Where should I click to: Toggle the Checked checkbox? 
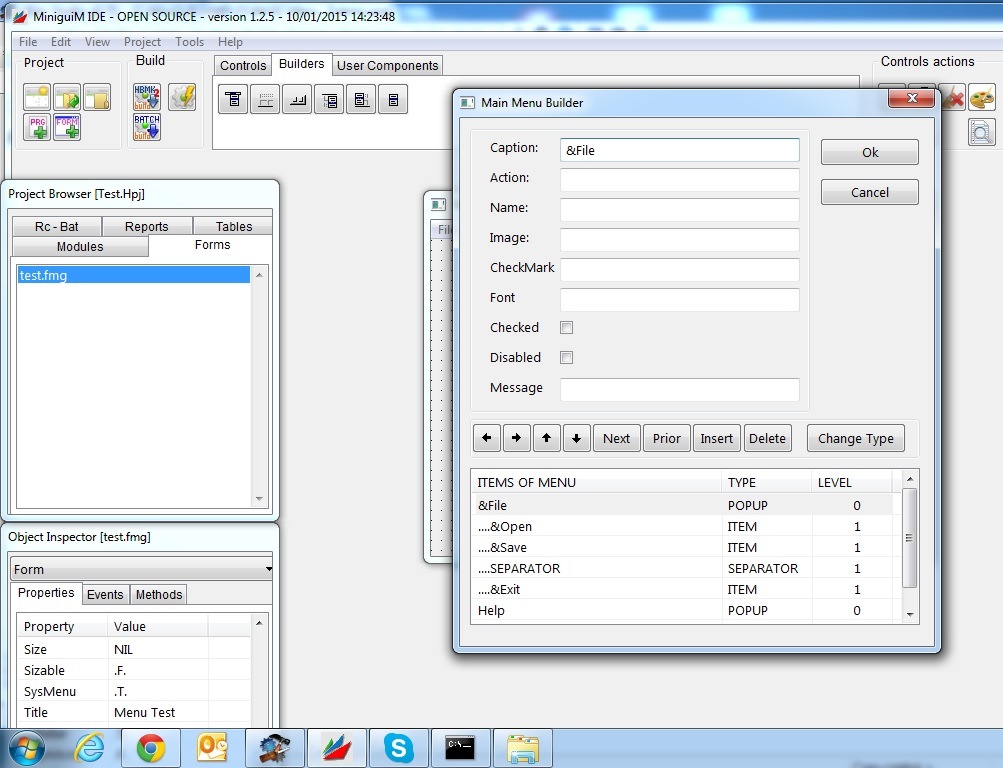[x=567, y=328]
